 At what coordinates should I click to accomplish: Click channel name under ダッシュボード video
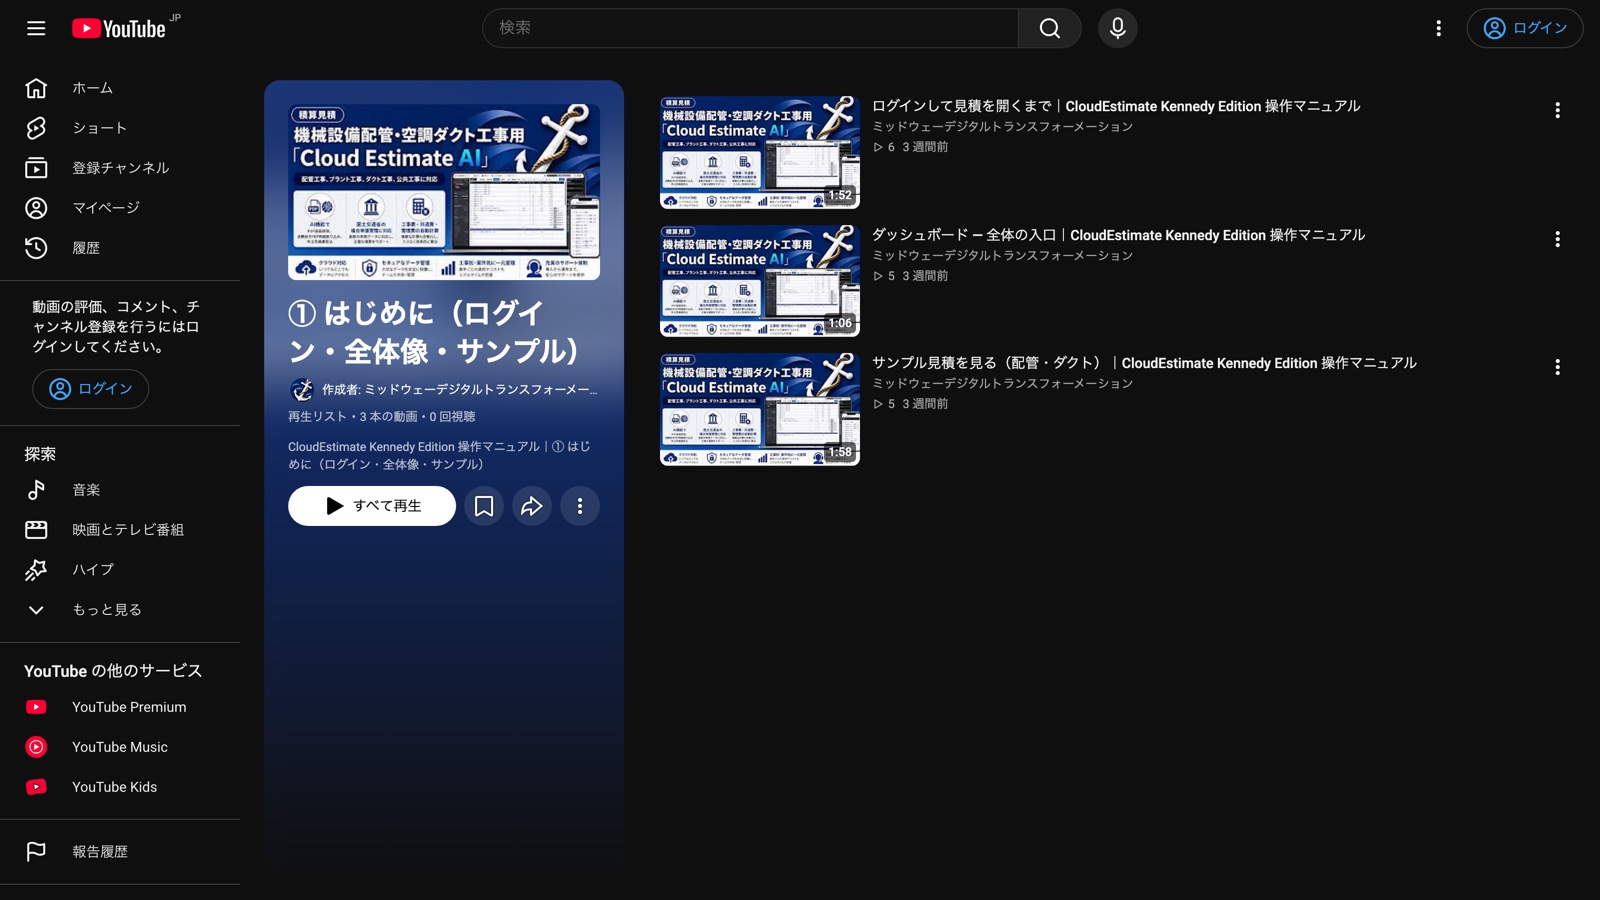[x=1002, y=256]
